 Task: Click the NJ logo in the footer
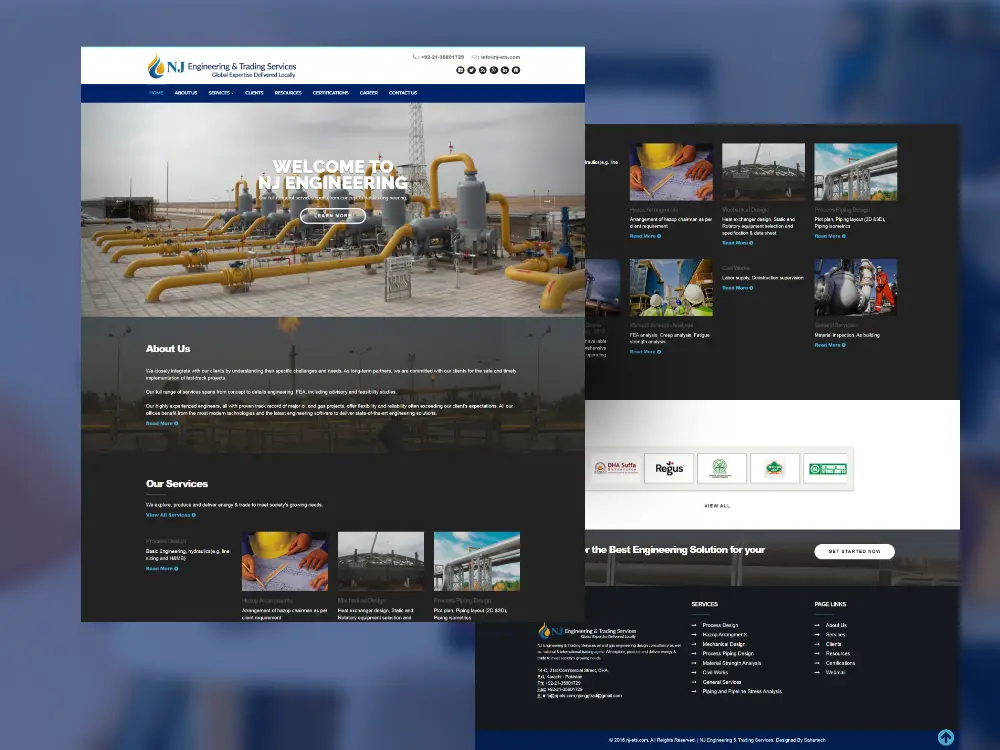click(587, 631)
